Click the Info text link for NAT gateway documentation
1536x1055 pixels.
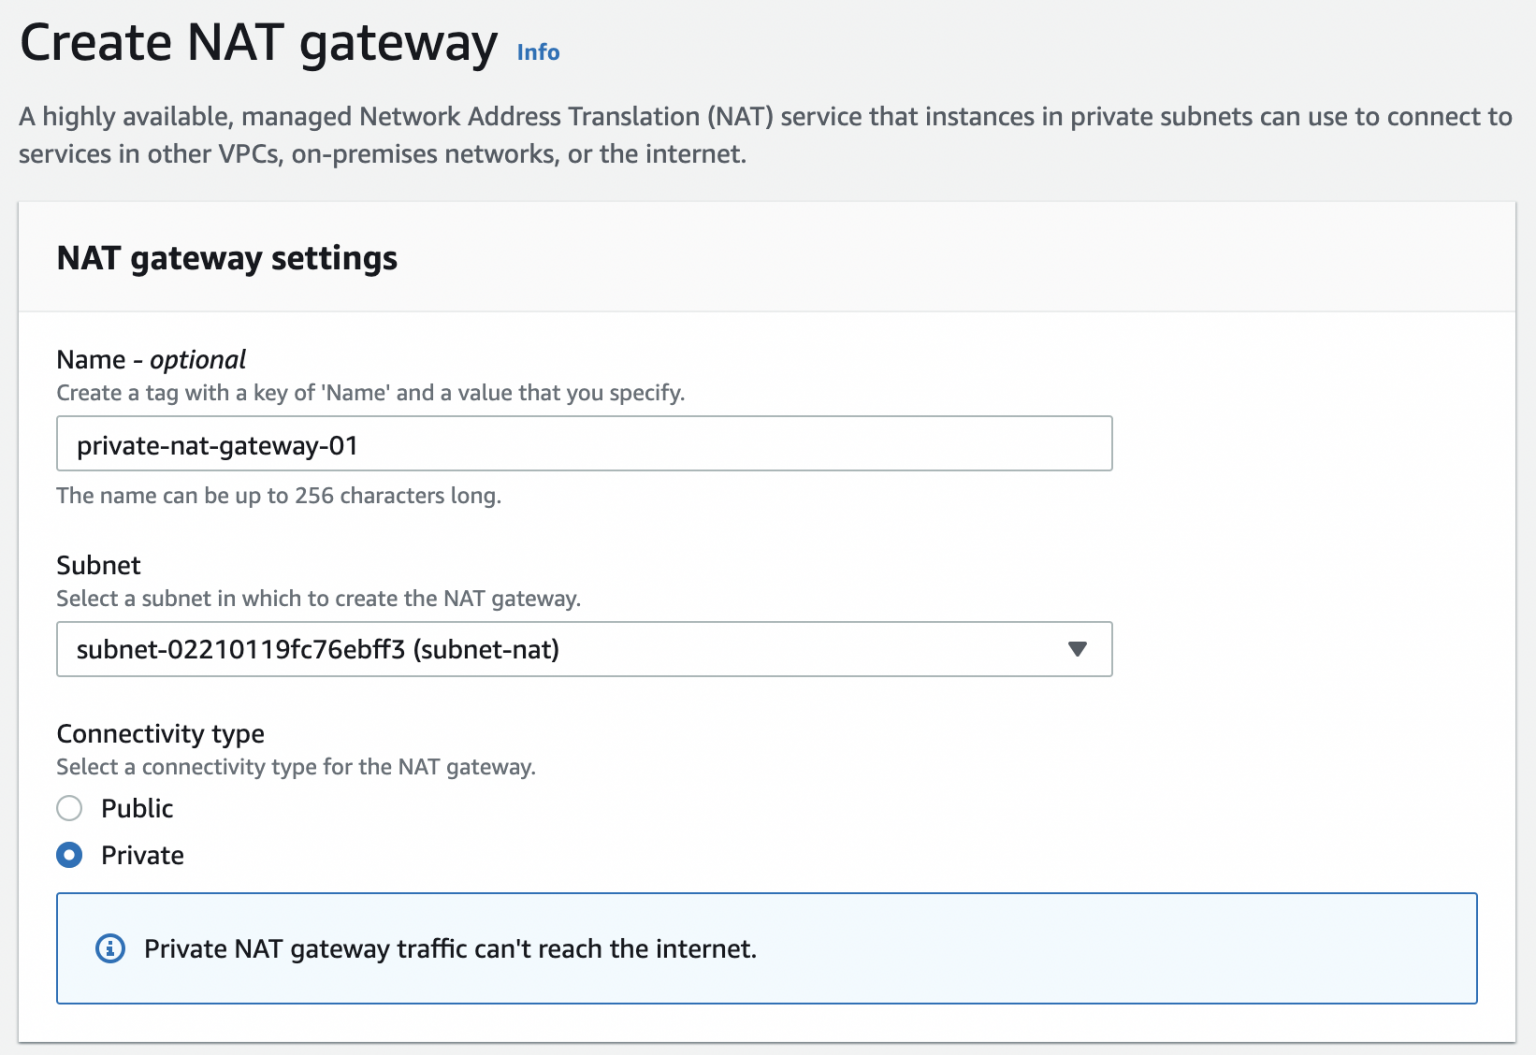(537, 52)
